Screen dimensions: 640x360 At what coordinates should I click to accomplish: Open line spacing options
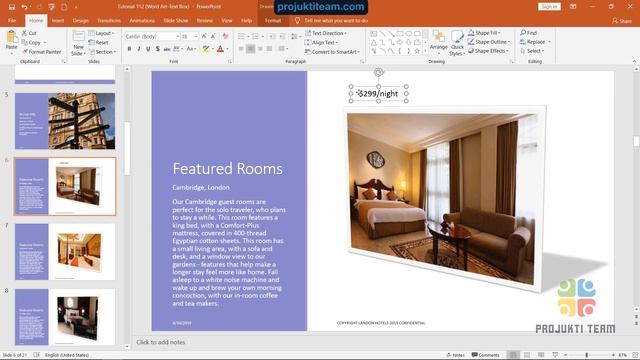click(295, 36)
